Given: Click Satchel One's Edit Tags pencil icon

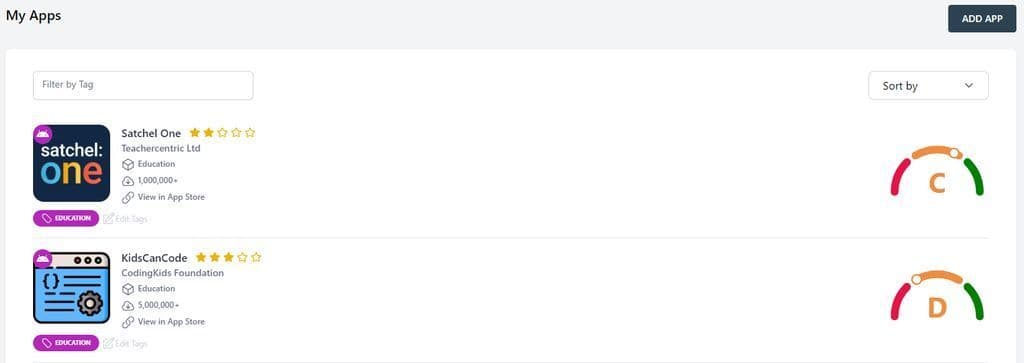Looking at the screenshot, I should click(x=108, y=219).
